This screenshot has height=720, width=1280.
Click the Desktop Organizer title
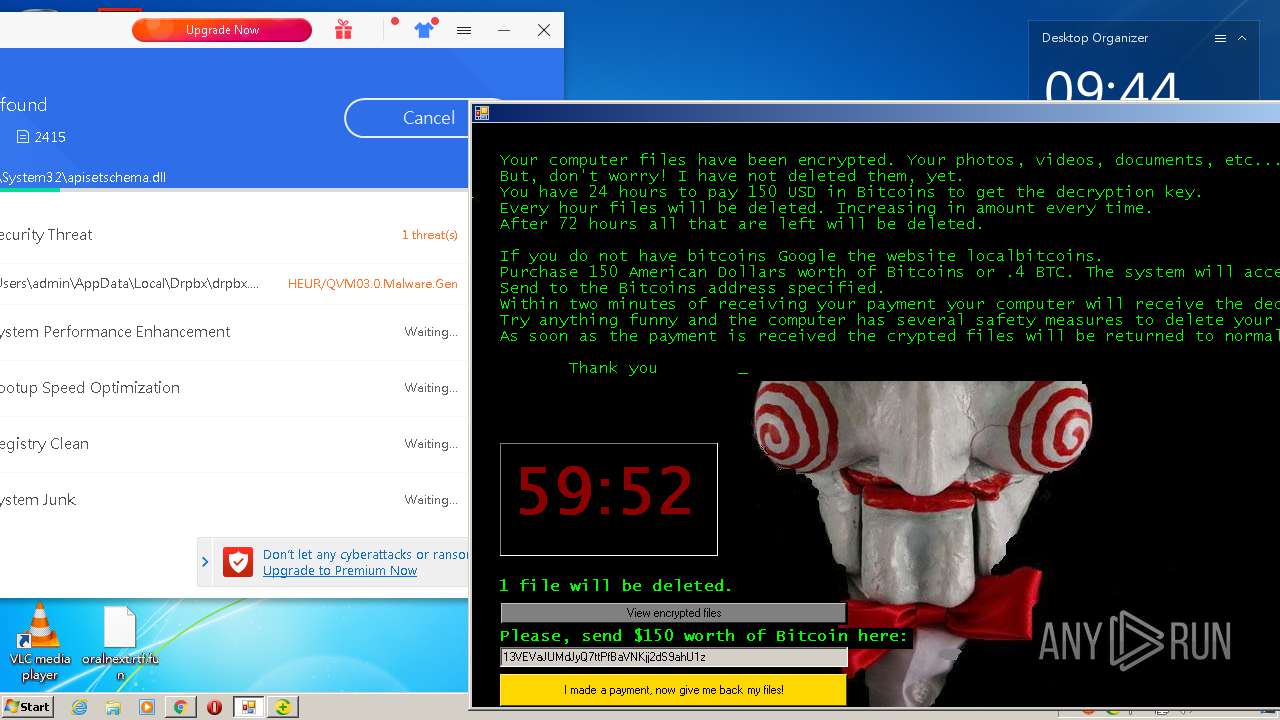point(1095,38)
